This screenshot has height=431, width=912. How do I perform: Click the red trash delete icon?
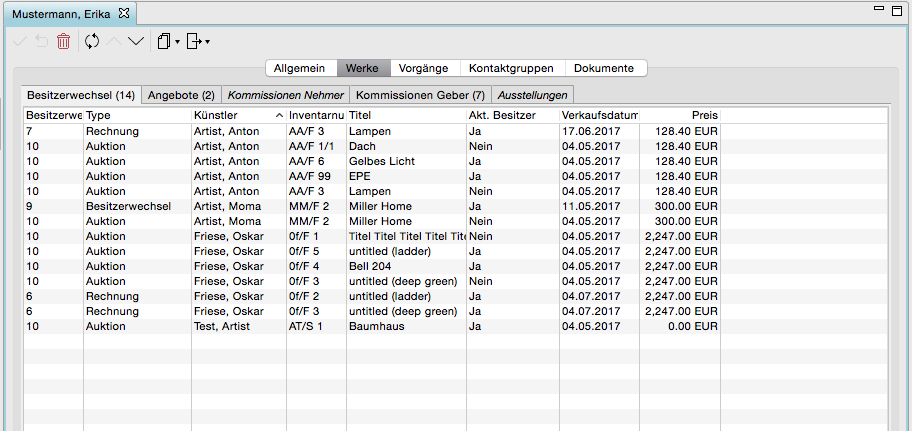coord(63,41)
